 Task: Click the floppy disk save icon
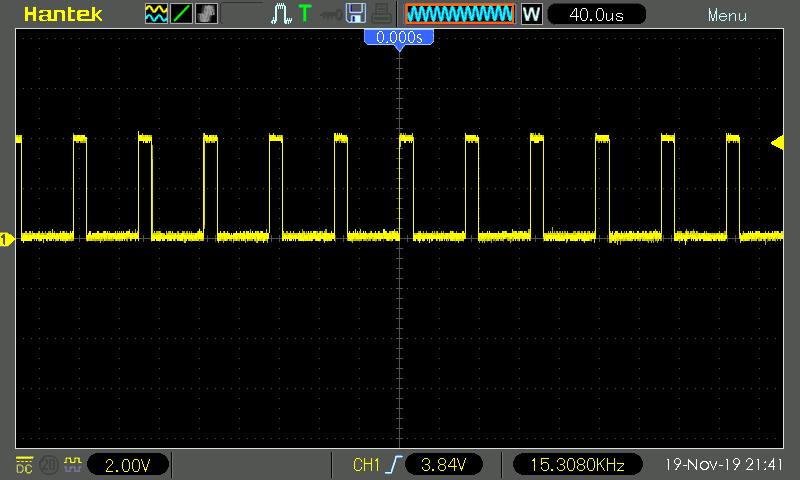point(355,14)
